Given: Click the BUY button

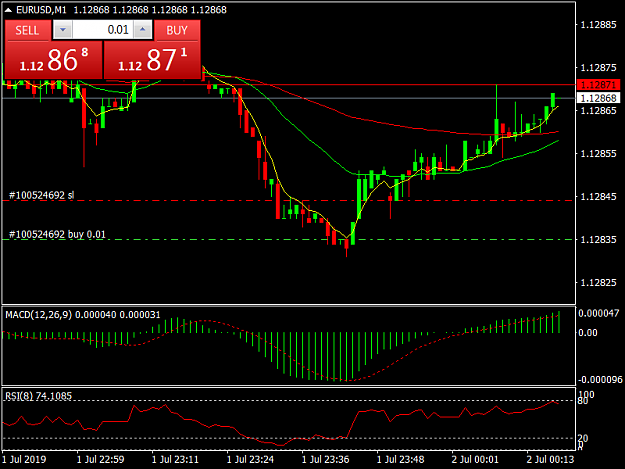Looking at the screenshot, I should pyautogui.click(x=177, y=30).
